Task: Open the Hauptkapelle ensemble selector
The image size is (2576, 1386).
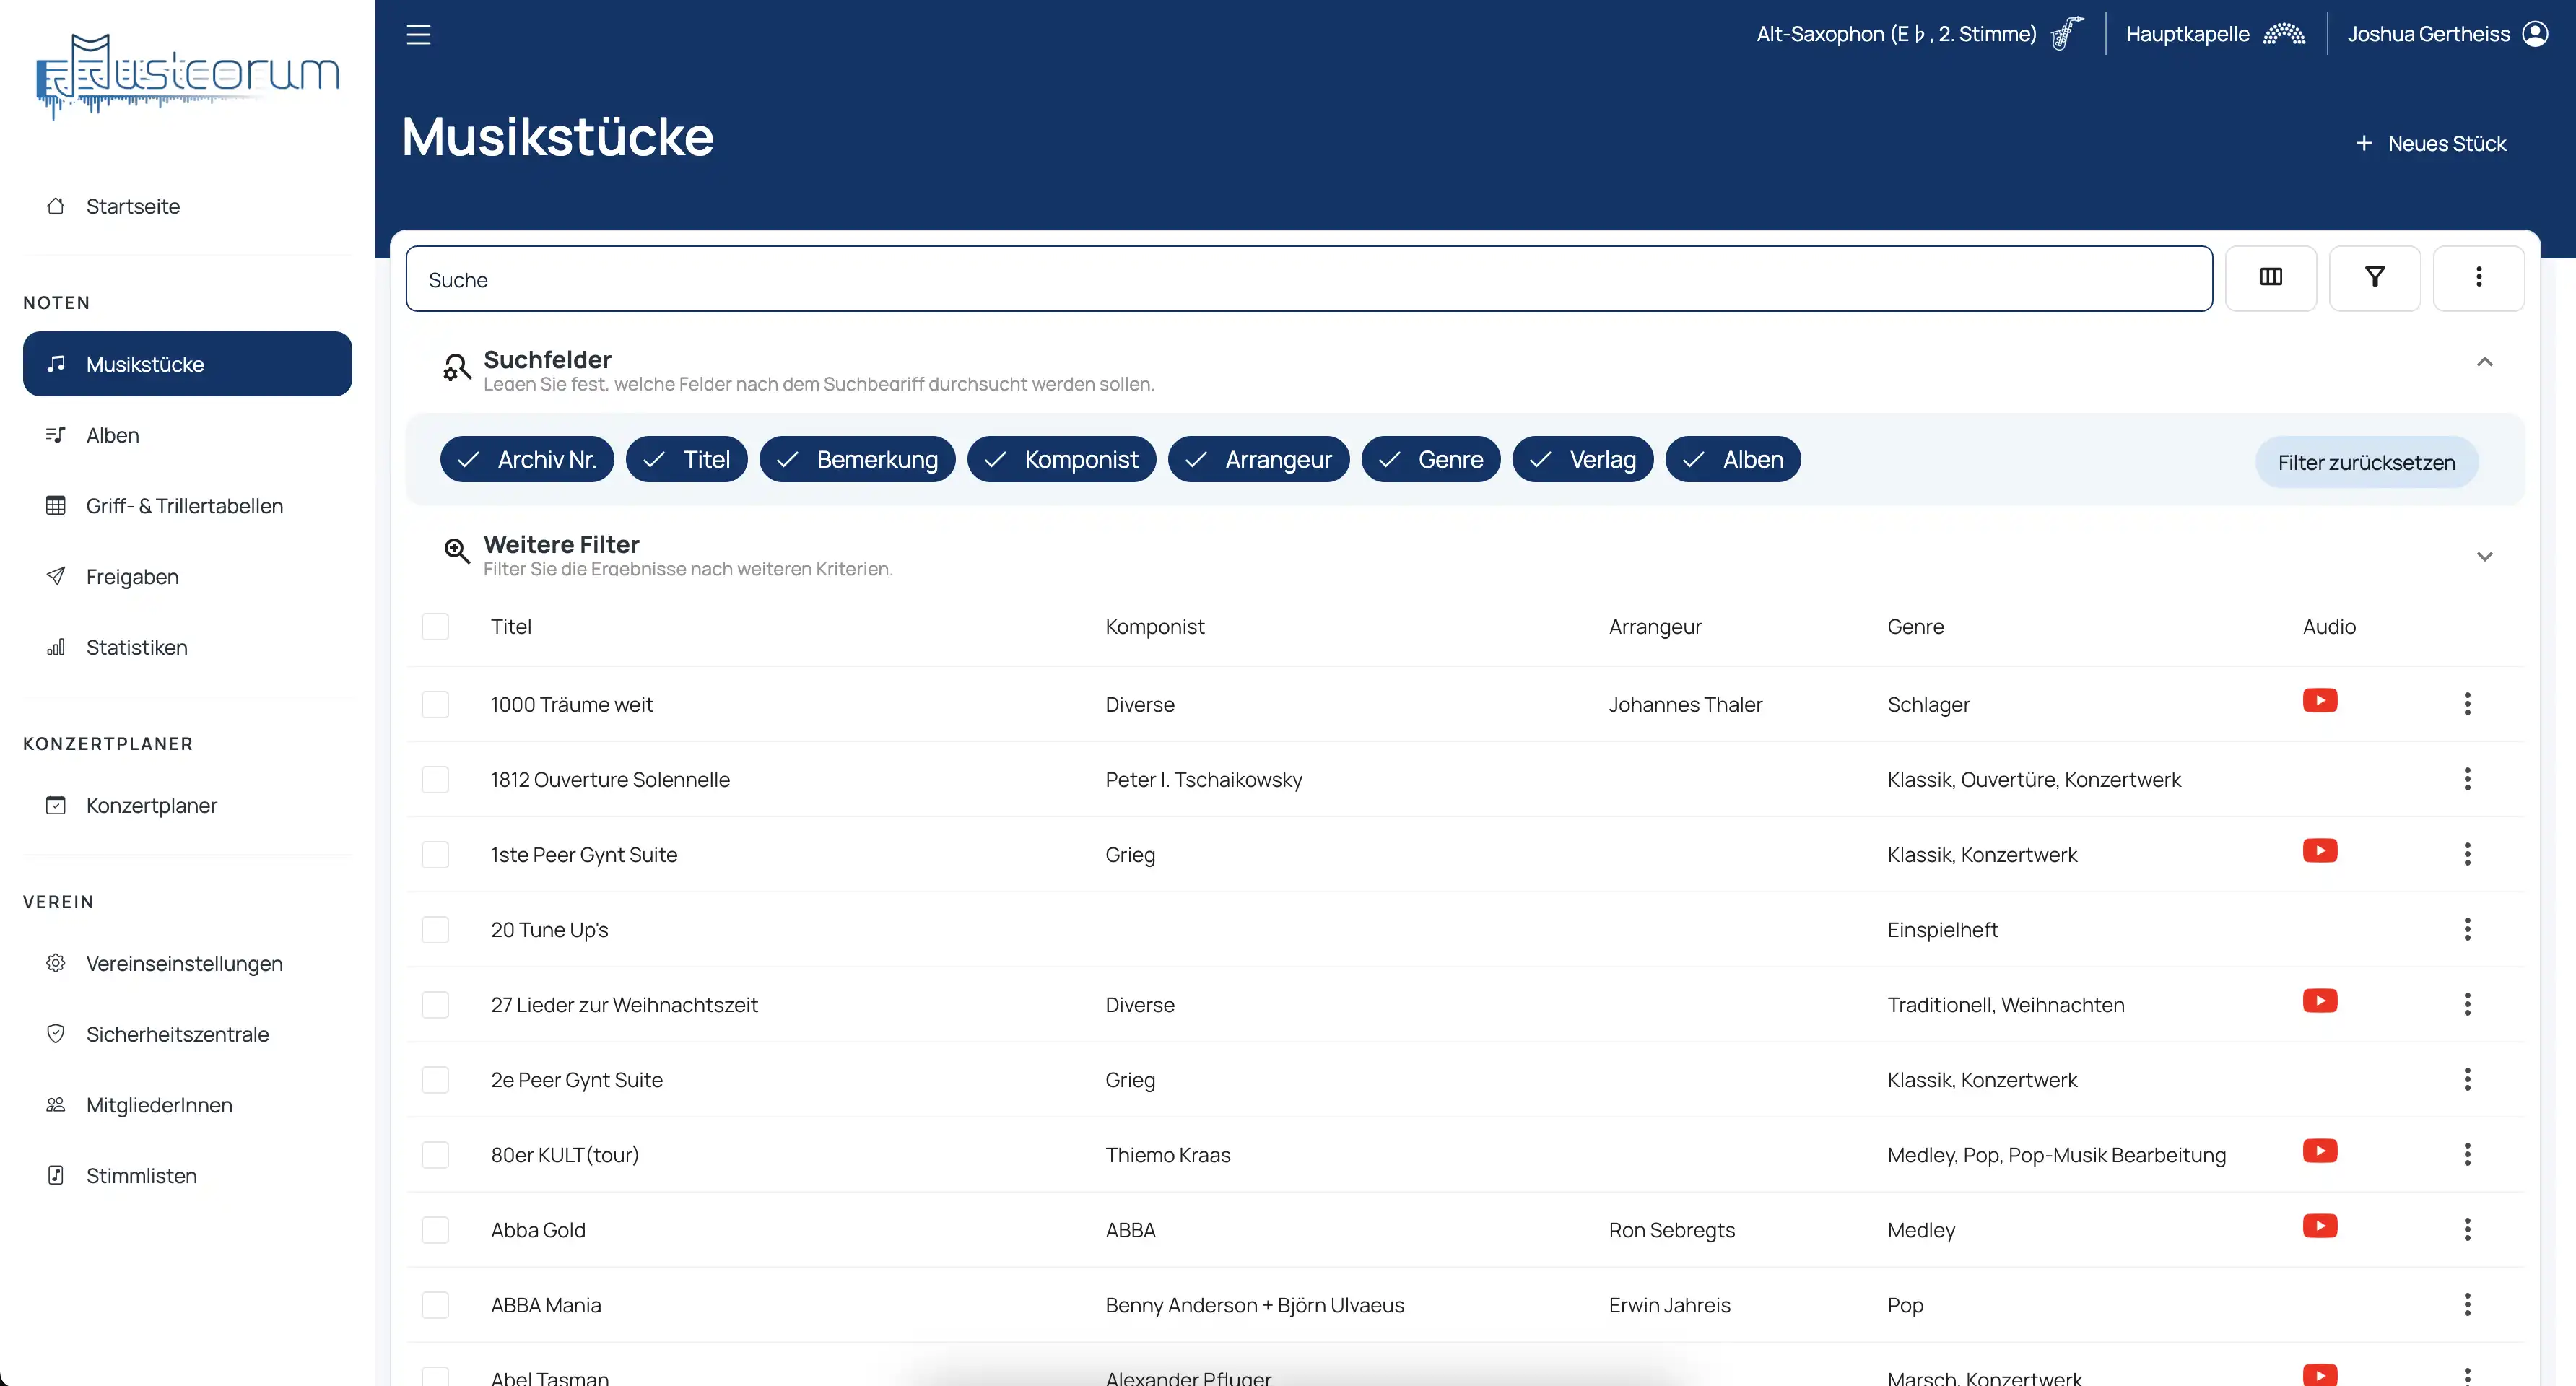Action: coord(2214,34)
